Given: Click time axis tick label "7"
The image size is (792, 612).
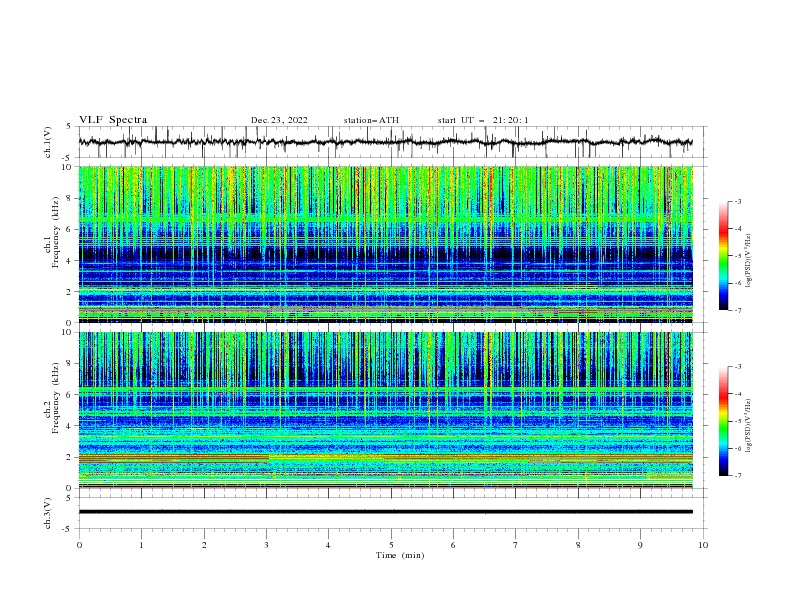Looking at the screenshot, I should [516, 545].
